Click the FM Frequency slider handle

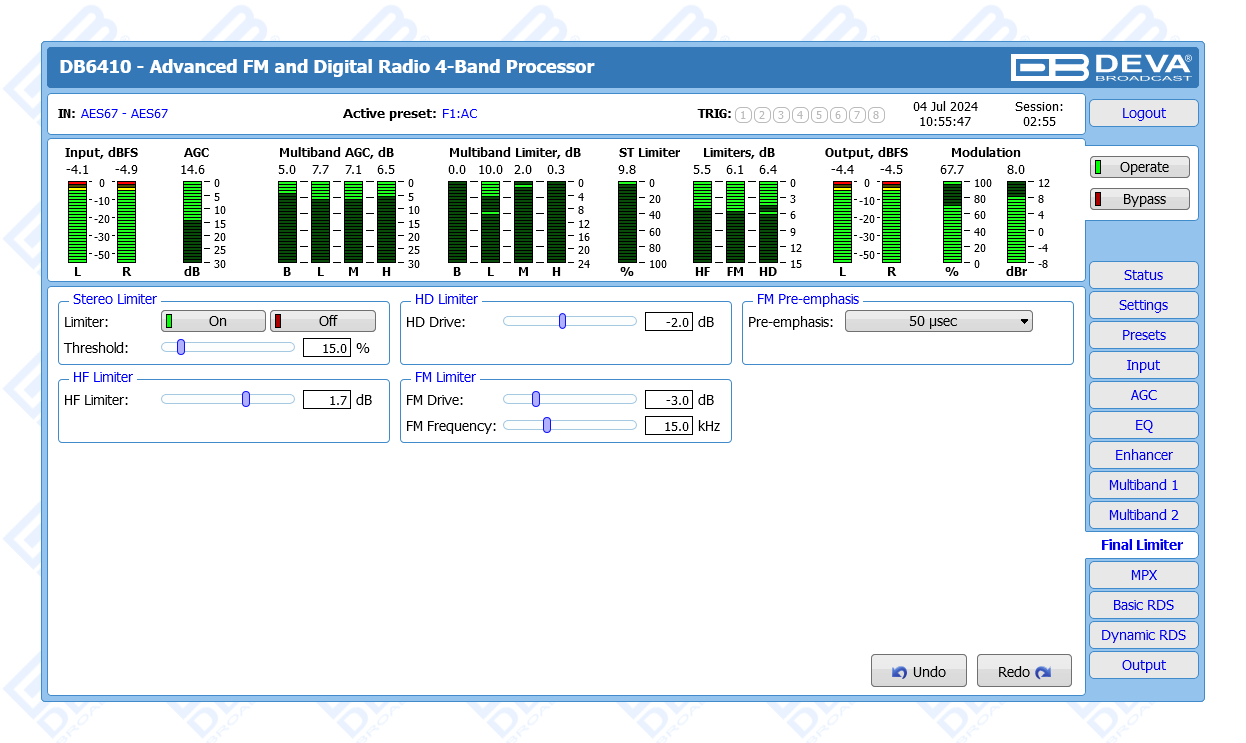point(547,425)
